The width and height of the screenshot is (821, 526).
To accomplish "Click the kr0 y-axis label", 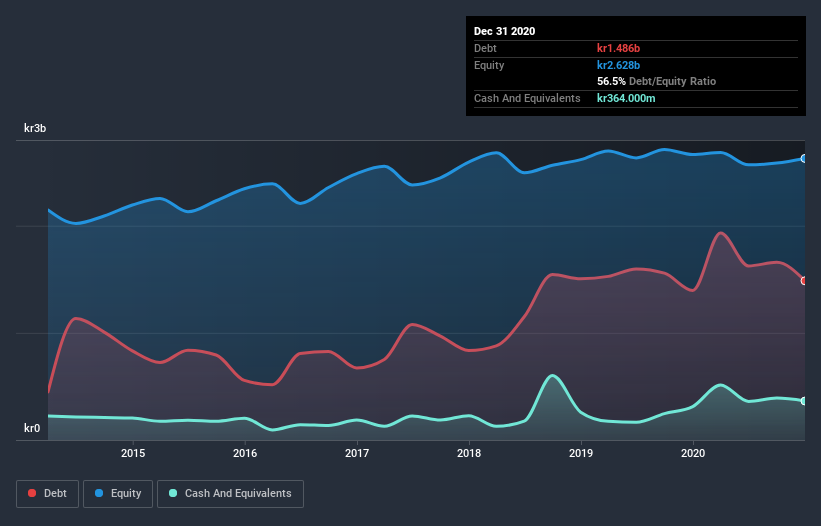I will click(x=32, y=428).
